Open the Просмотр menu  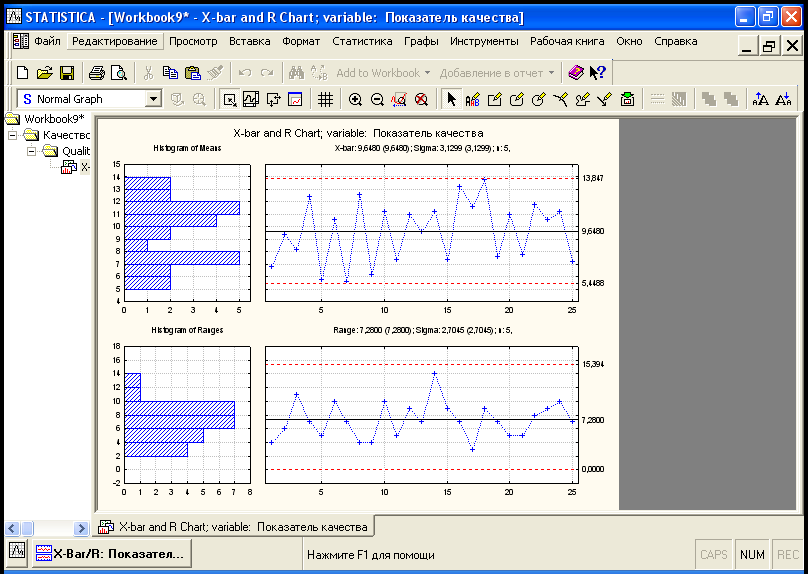(193, 41)
